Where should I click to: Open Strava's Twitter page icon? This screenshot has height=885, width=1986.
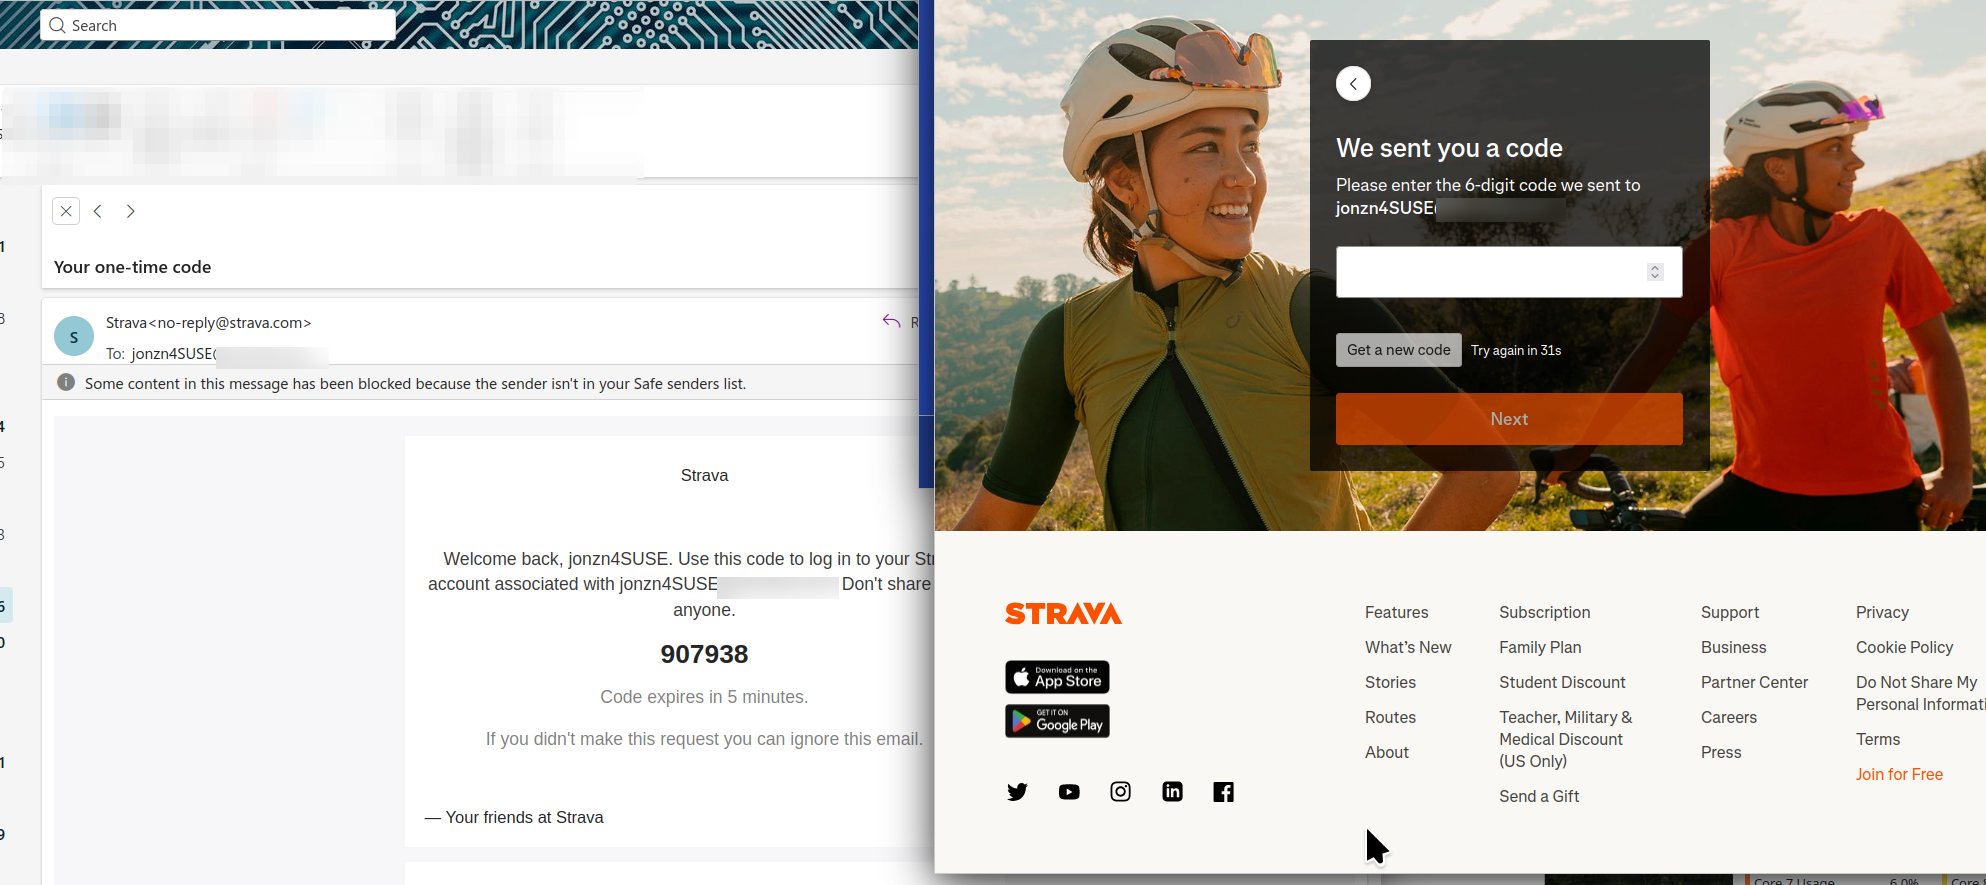coord(1017,792)
